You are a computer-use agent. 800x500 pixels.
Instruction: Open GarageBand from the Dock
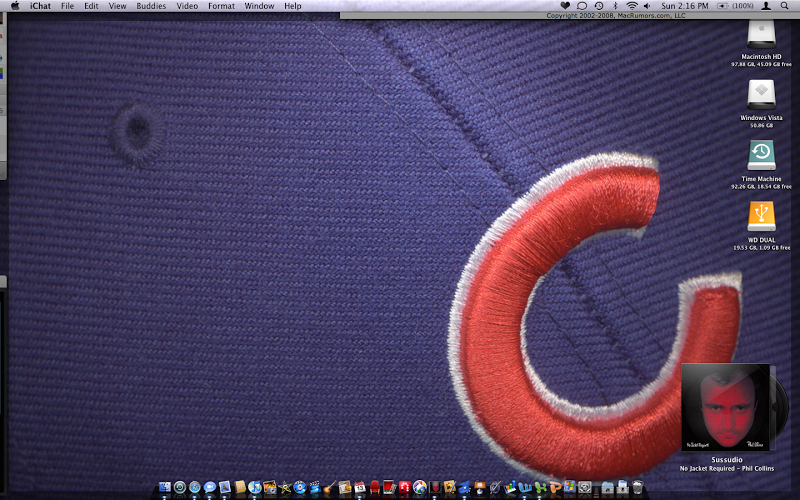click(x=330, y=487)
